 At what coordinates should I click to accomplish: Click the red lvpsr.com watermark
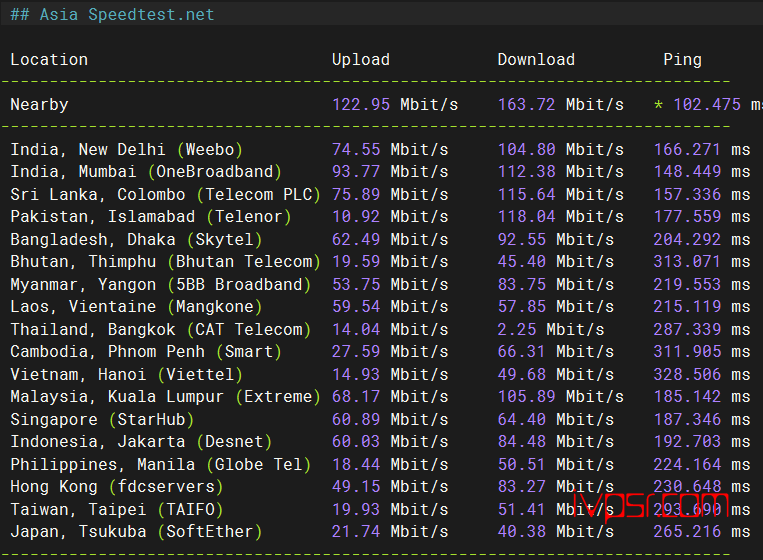pos(651,506)
